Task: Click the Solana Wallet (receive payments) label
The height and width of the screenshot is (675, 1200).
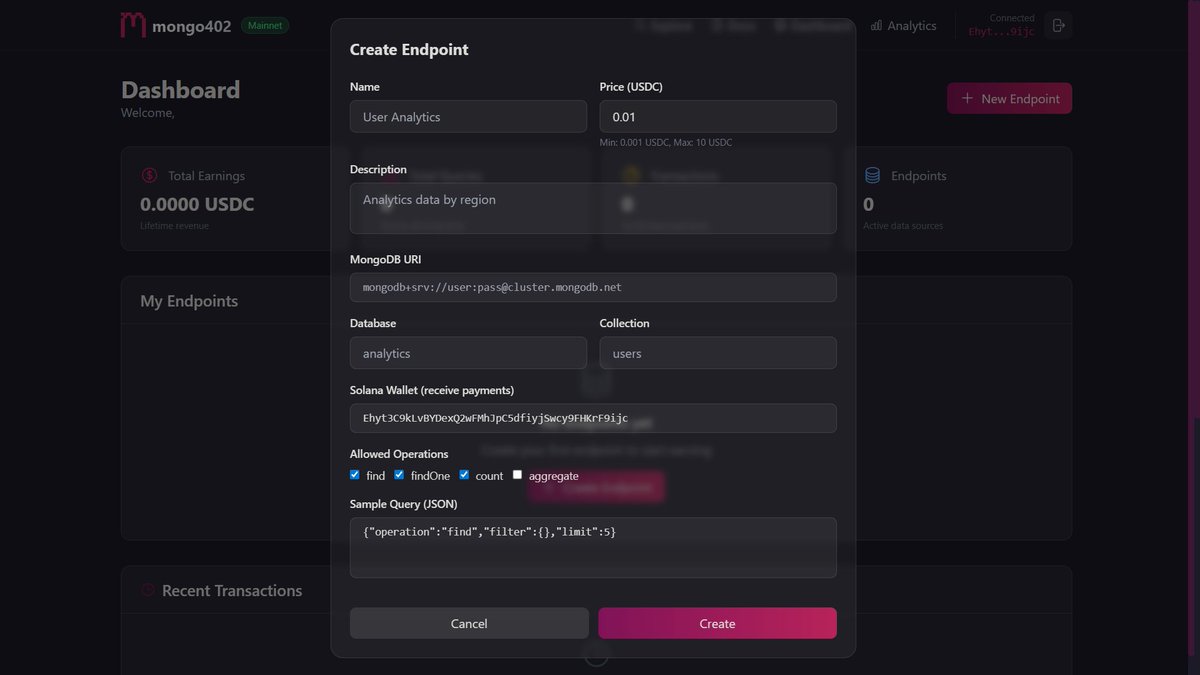Action: point(432,390)
